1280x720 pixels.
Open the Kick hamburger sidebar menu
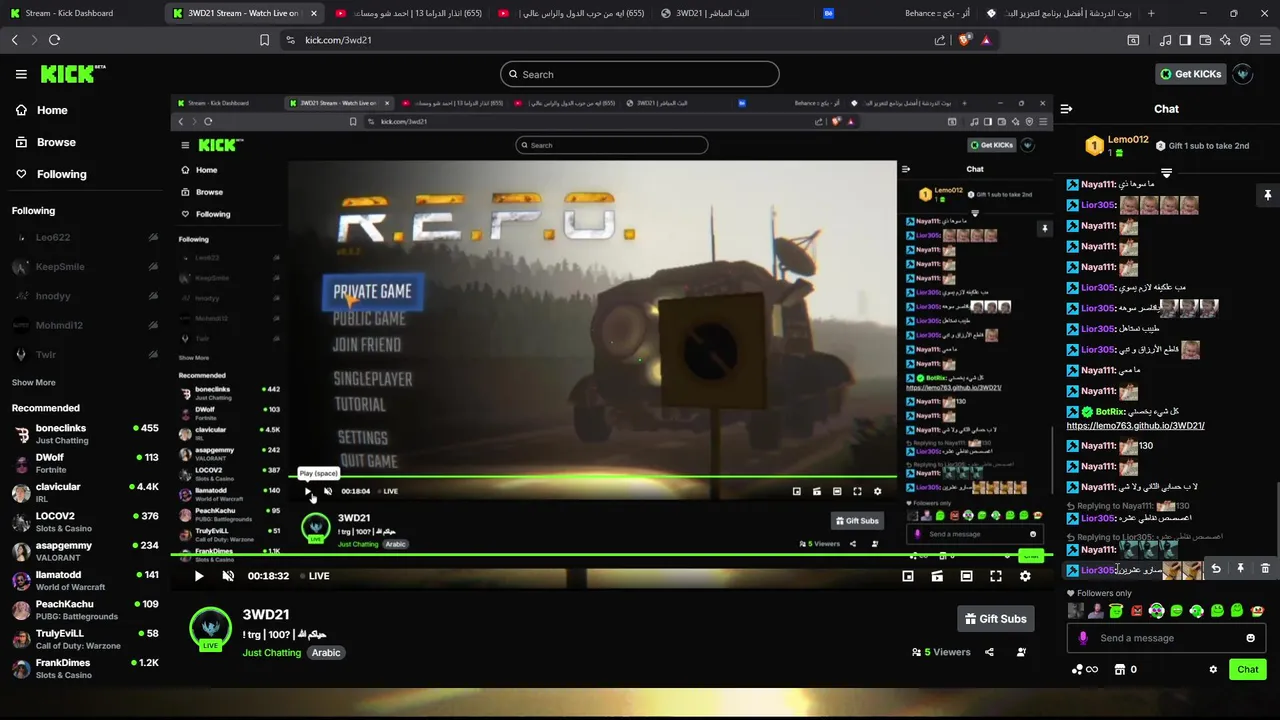point(21,74)
